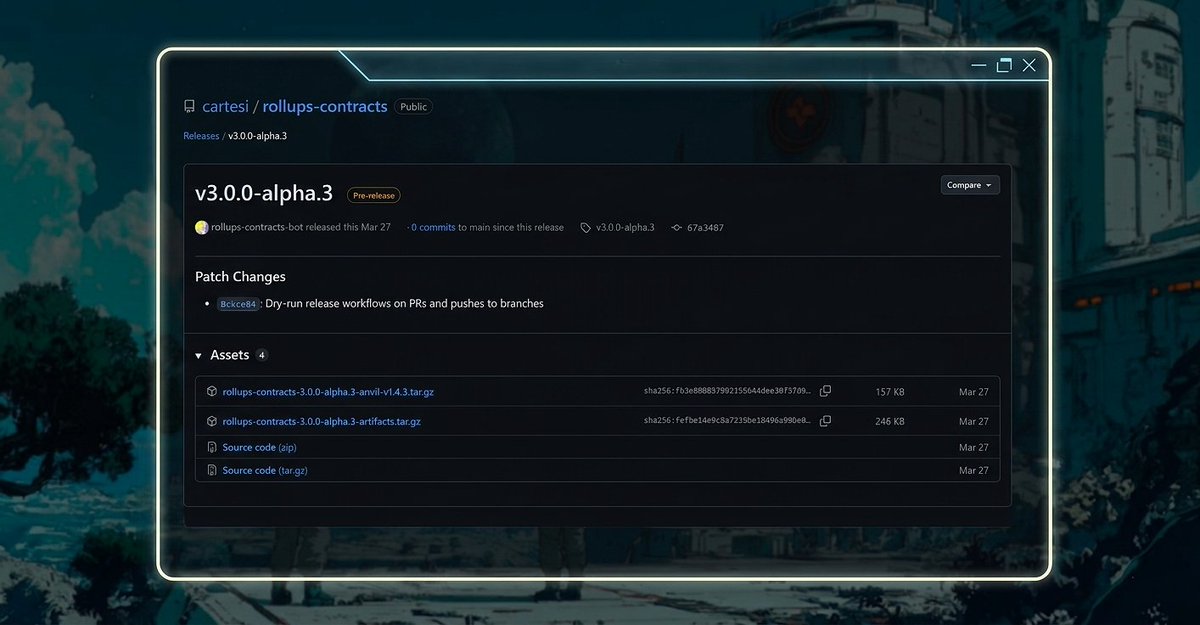
Task: Click the Patch Changes heading
Action: (x=240, y=277)
